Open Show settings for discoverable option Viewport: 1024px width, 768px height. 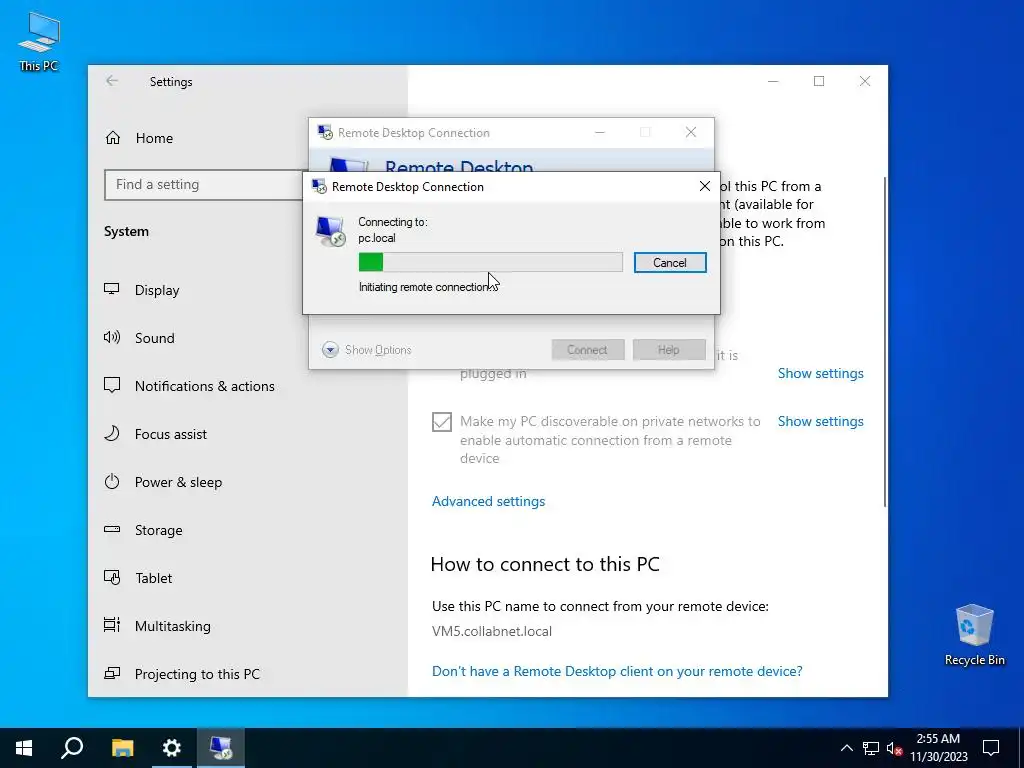(820, 421)
